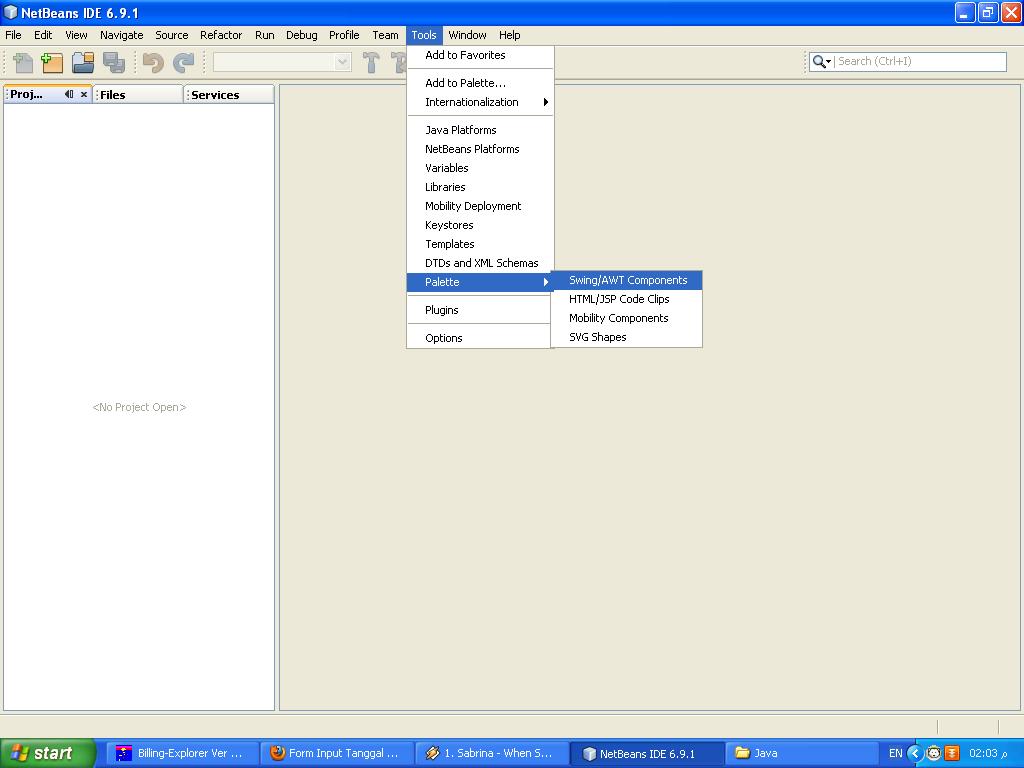
Task: Choose SVG Shapes
Action: [x=627, y=337]
